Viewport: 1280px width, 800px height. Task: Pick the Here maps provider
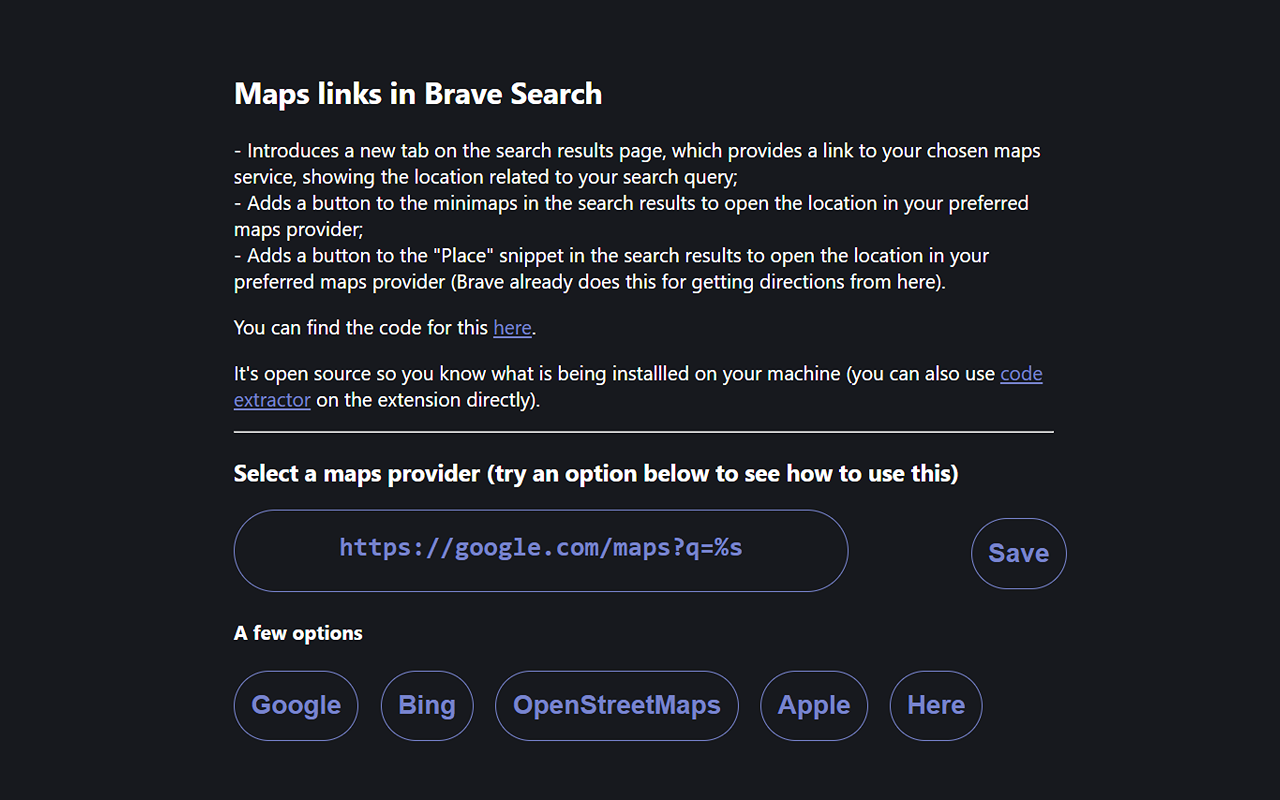click(x=936, y=705)
